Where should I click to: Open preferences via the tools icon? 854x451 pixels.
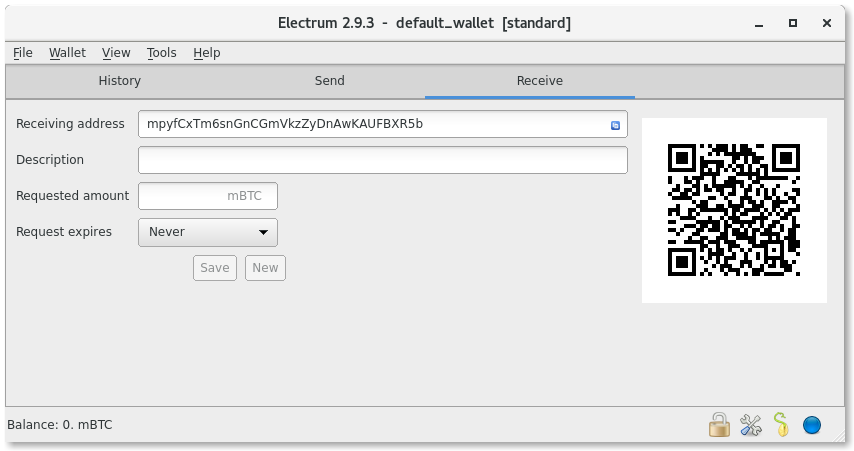click(751, 425)
